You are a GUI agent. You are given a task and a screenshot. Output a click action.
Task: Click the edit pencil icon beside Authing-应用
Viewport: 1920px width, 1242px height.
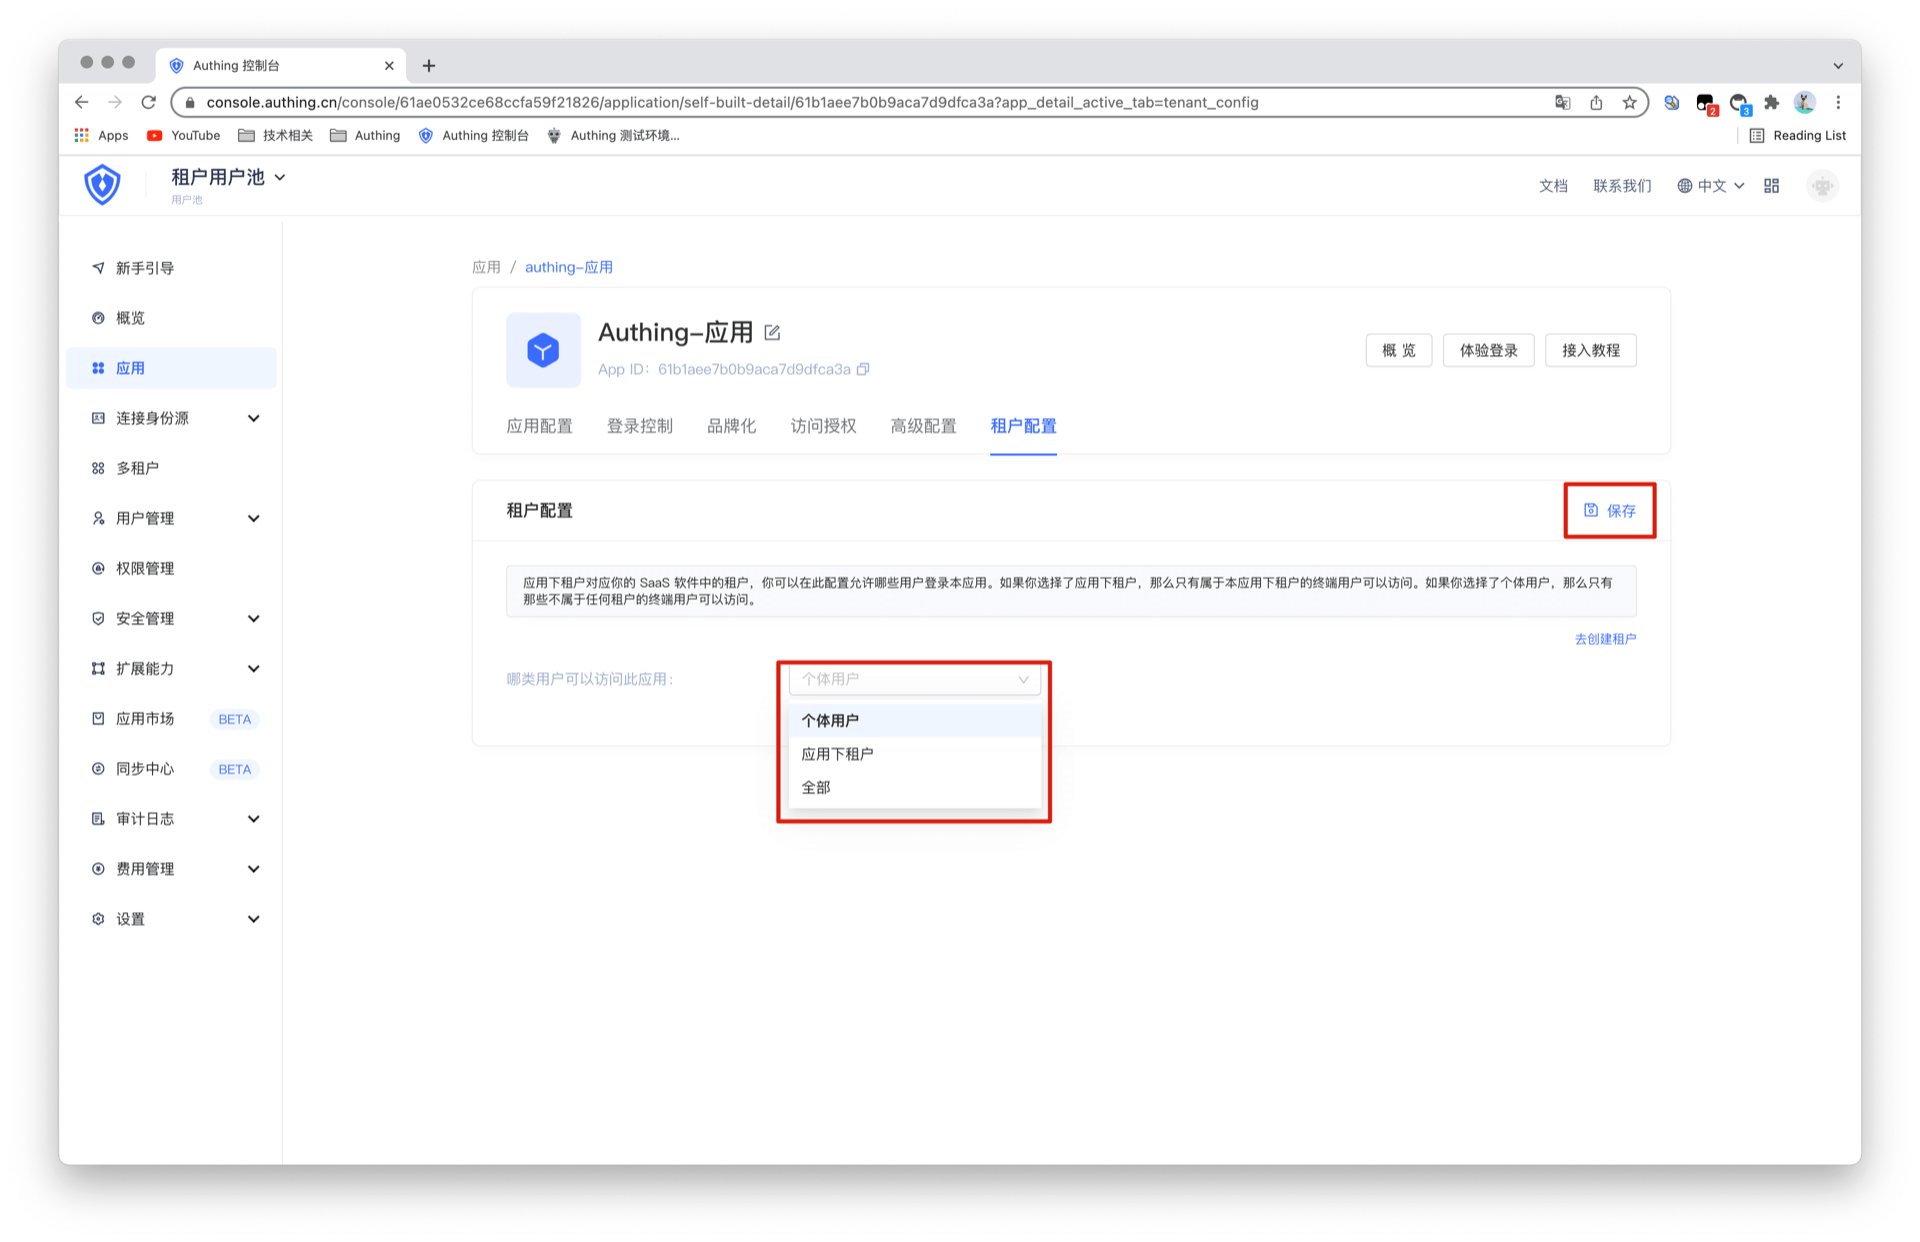(772, 333)
